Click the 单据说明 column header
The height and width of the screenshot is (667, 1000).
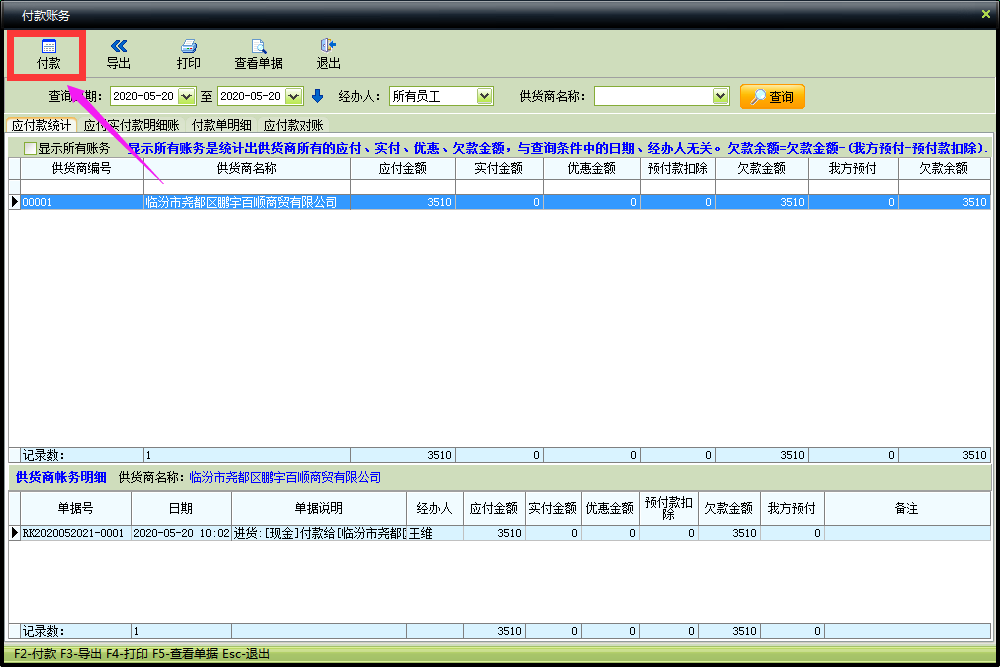319,508
